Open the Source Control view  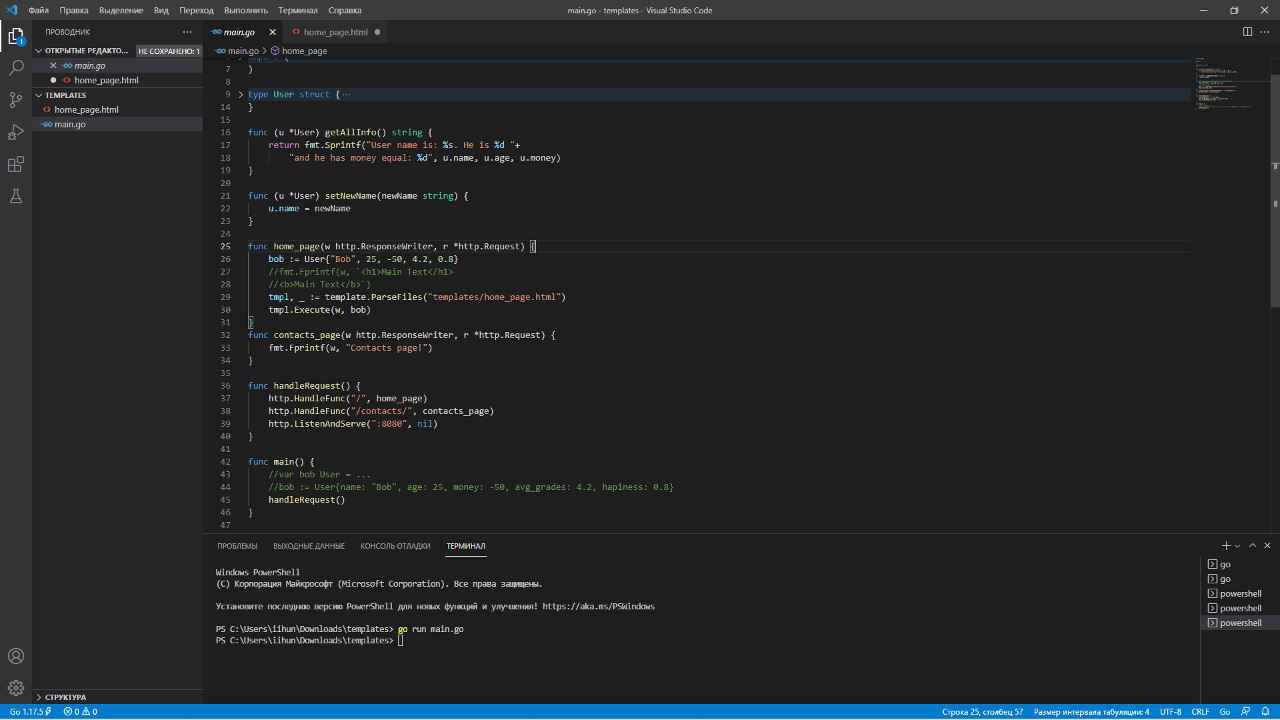(x=16, y=100)
